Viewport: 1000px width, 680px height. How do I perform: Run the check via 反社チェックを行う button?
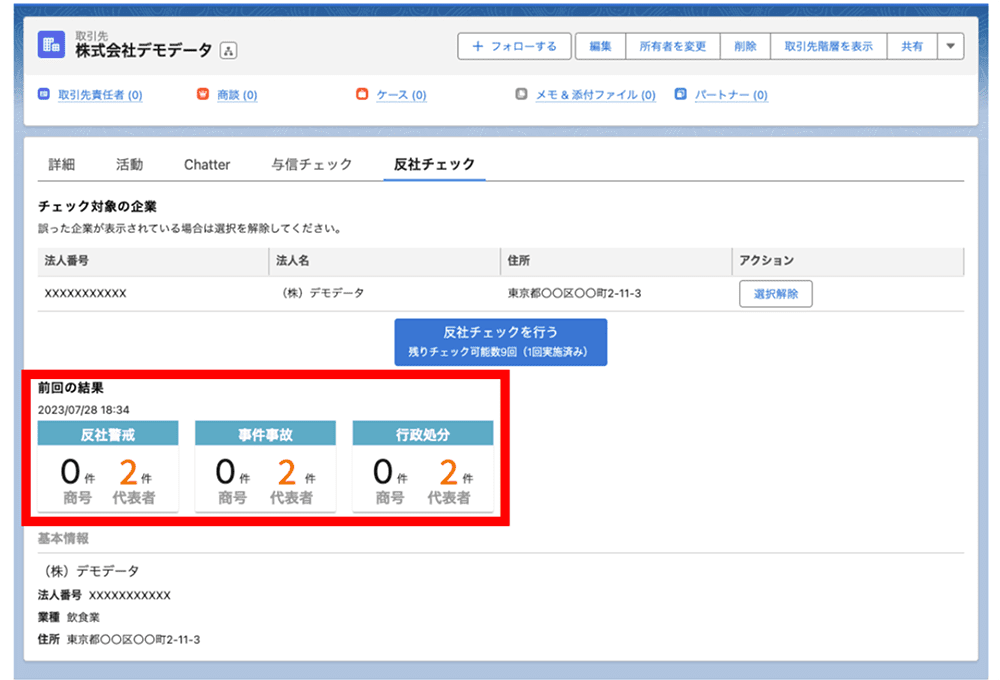[502, 341]
